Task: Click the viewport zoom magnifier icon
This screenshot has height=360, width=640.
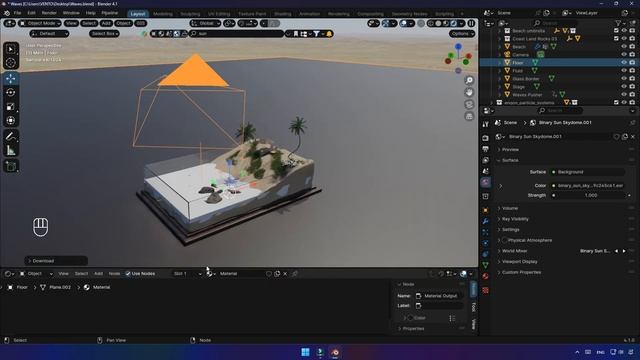Action: [469, 80]
